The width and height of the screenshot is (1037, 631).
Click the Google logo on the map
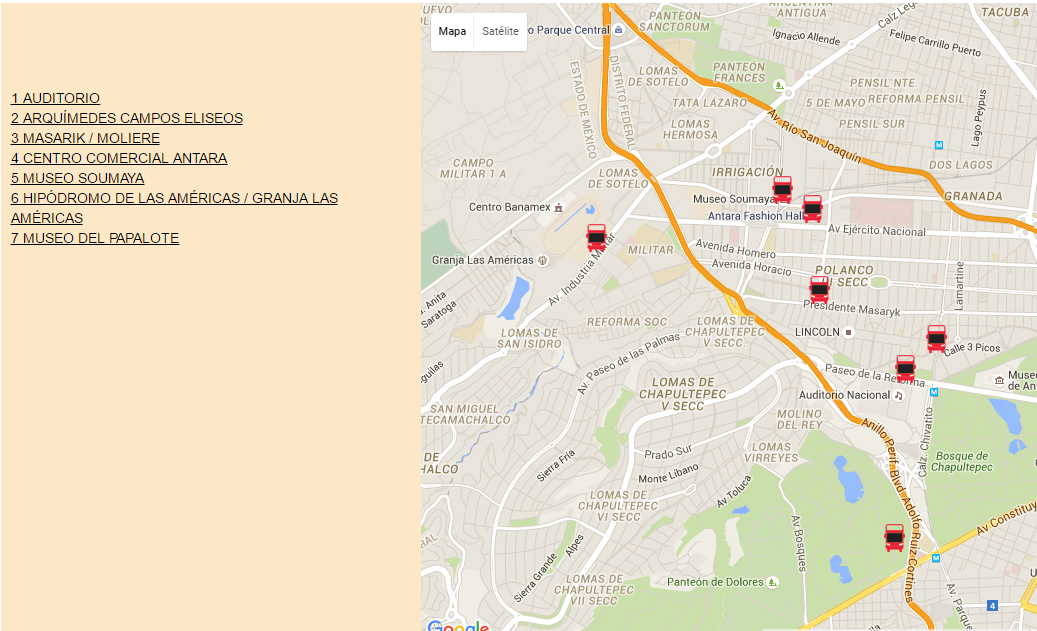coord(457,626)
